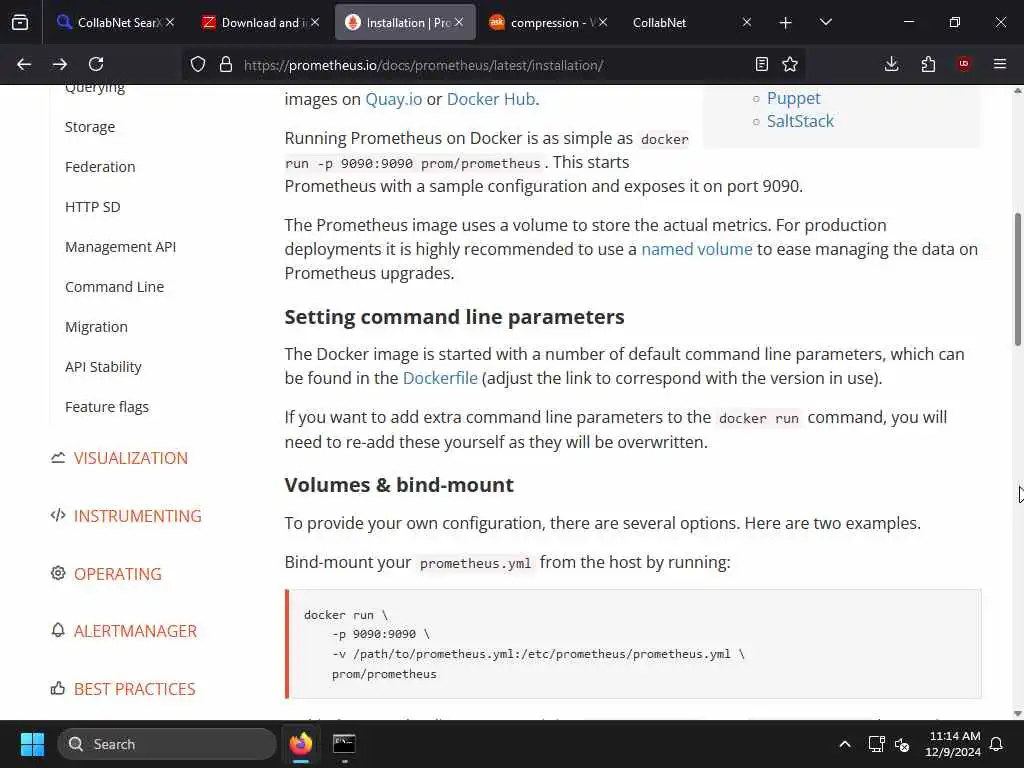
Task: Select the Installation Prometheus tab
Action: (x=404, y=22)
